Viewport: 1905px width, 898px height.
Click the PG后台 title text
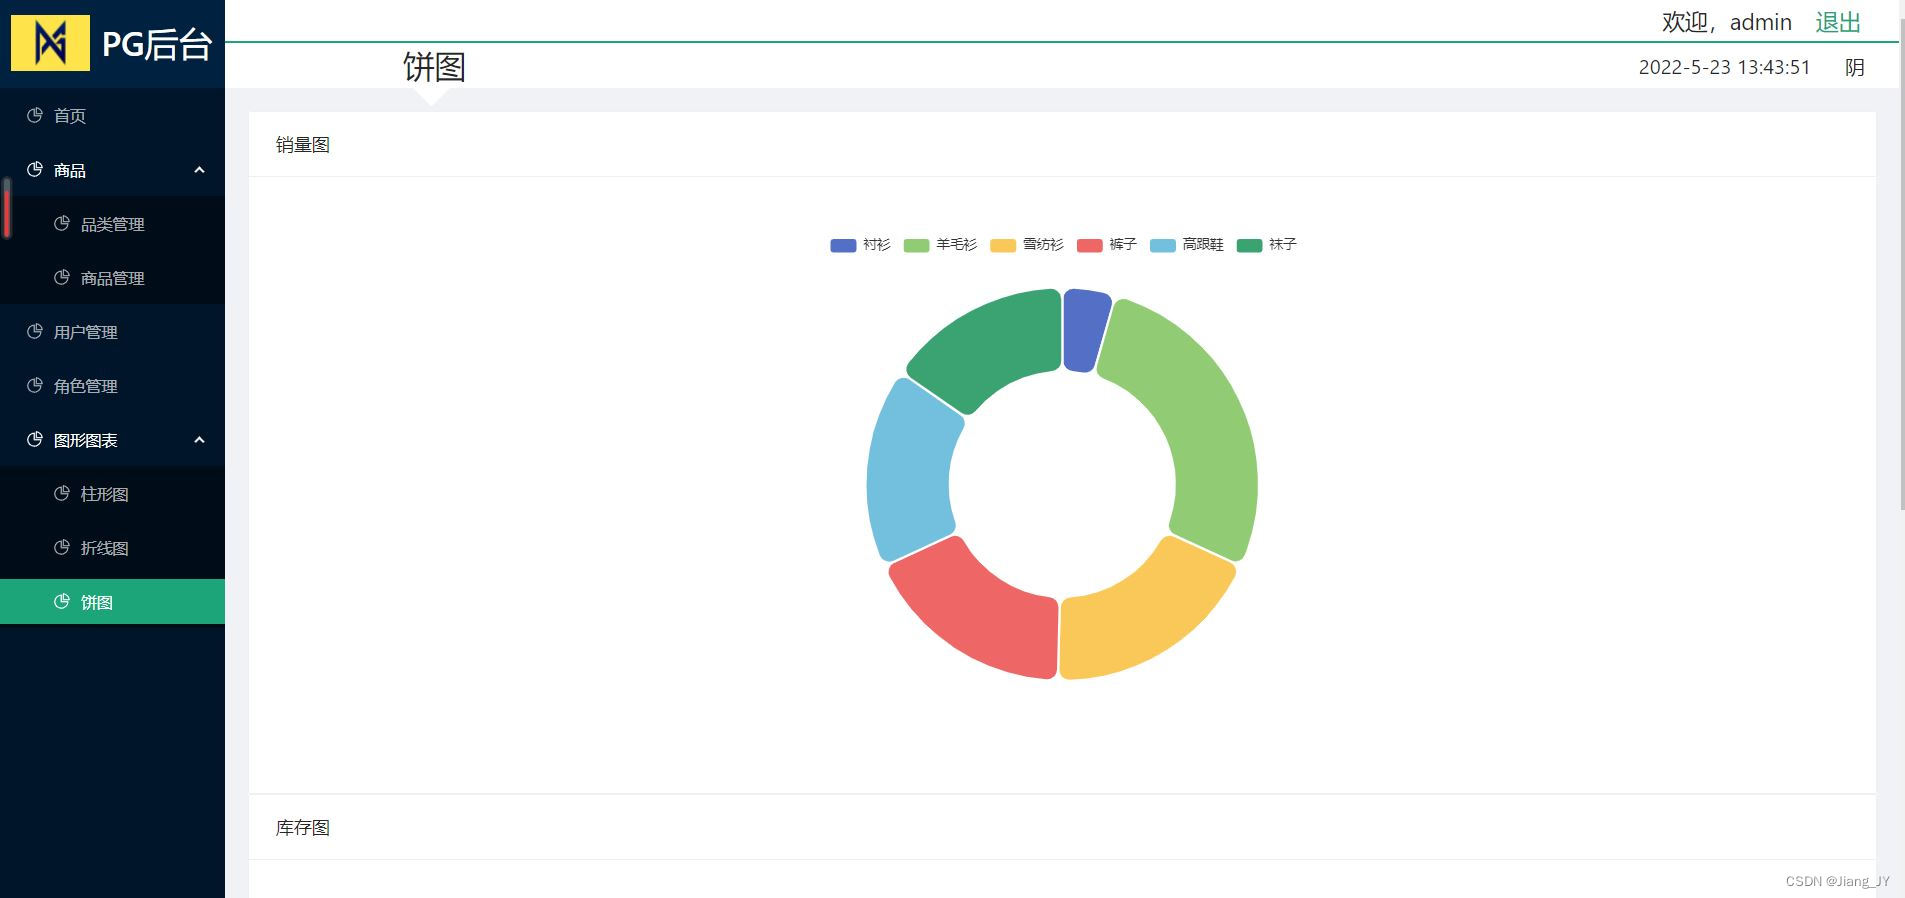(157, 44)
